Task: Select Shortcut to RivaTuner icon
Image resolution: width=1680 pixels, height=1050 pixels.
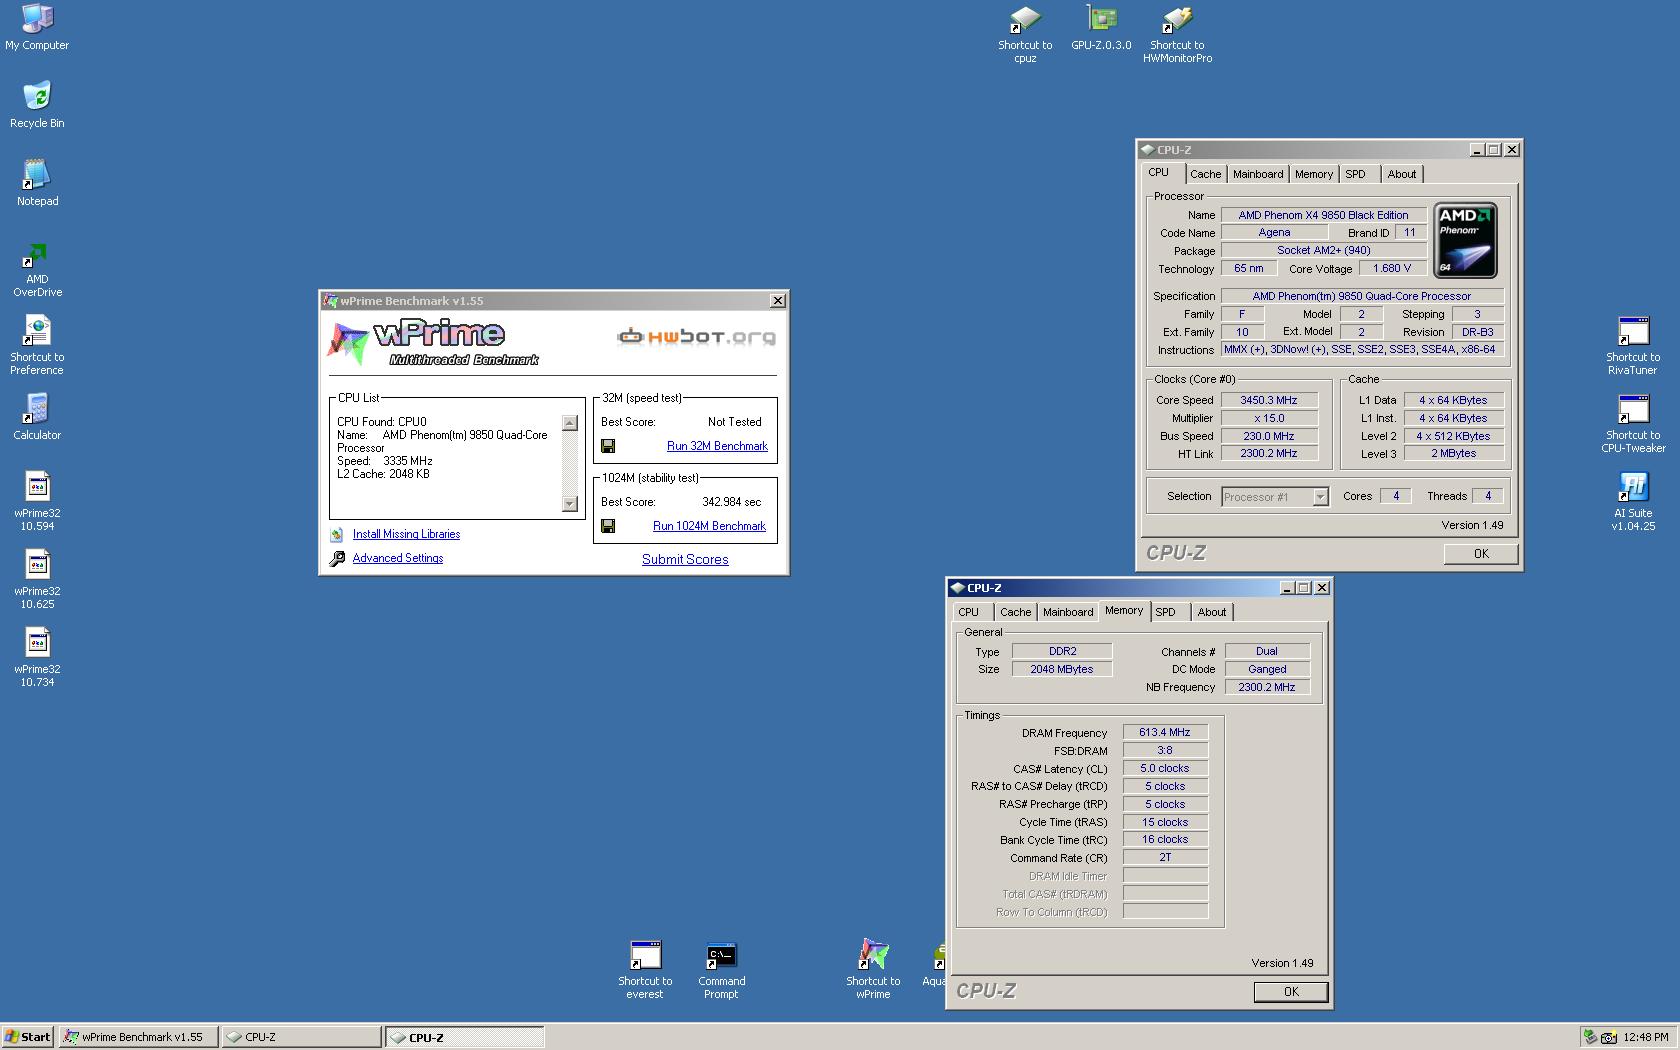Action: (x=1633, y=346)
